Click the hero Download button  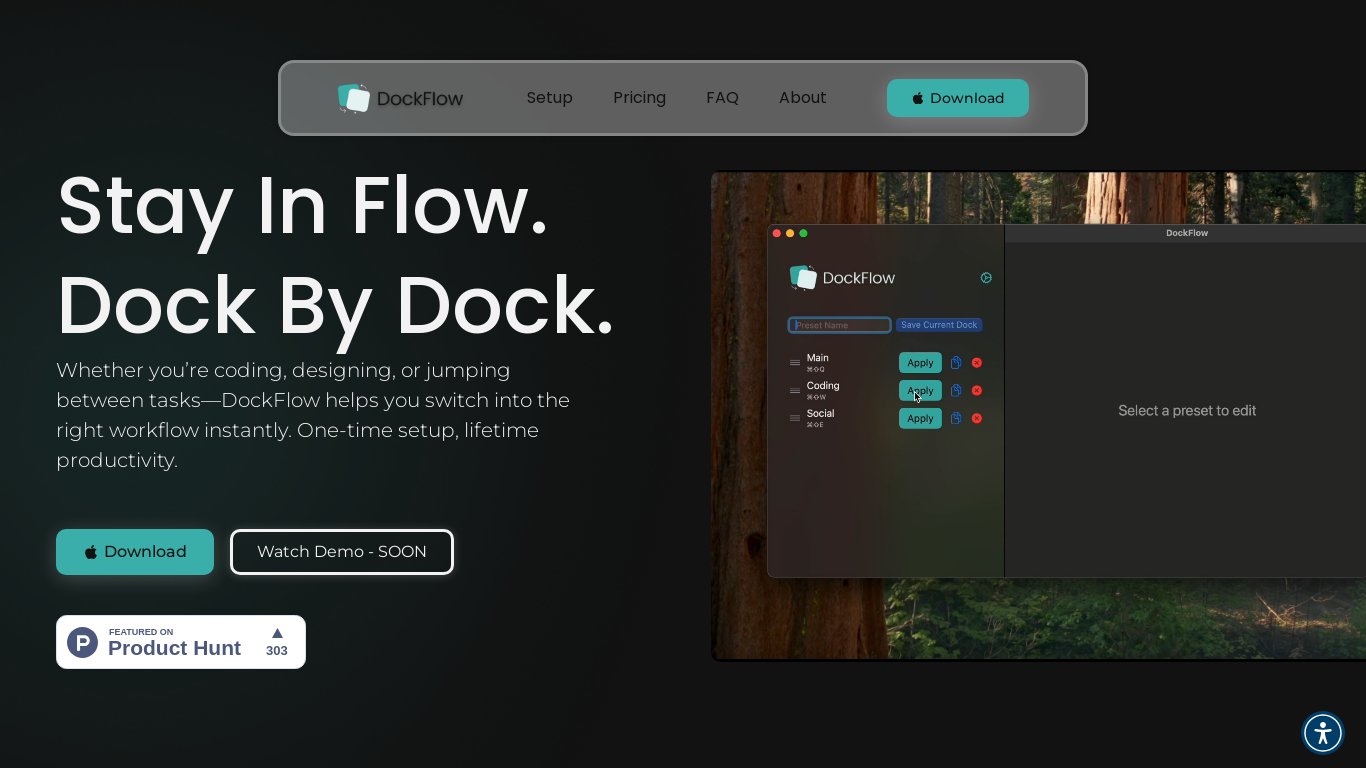pos(135,552)
